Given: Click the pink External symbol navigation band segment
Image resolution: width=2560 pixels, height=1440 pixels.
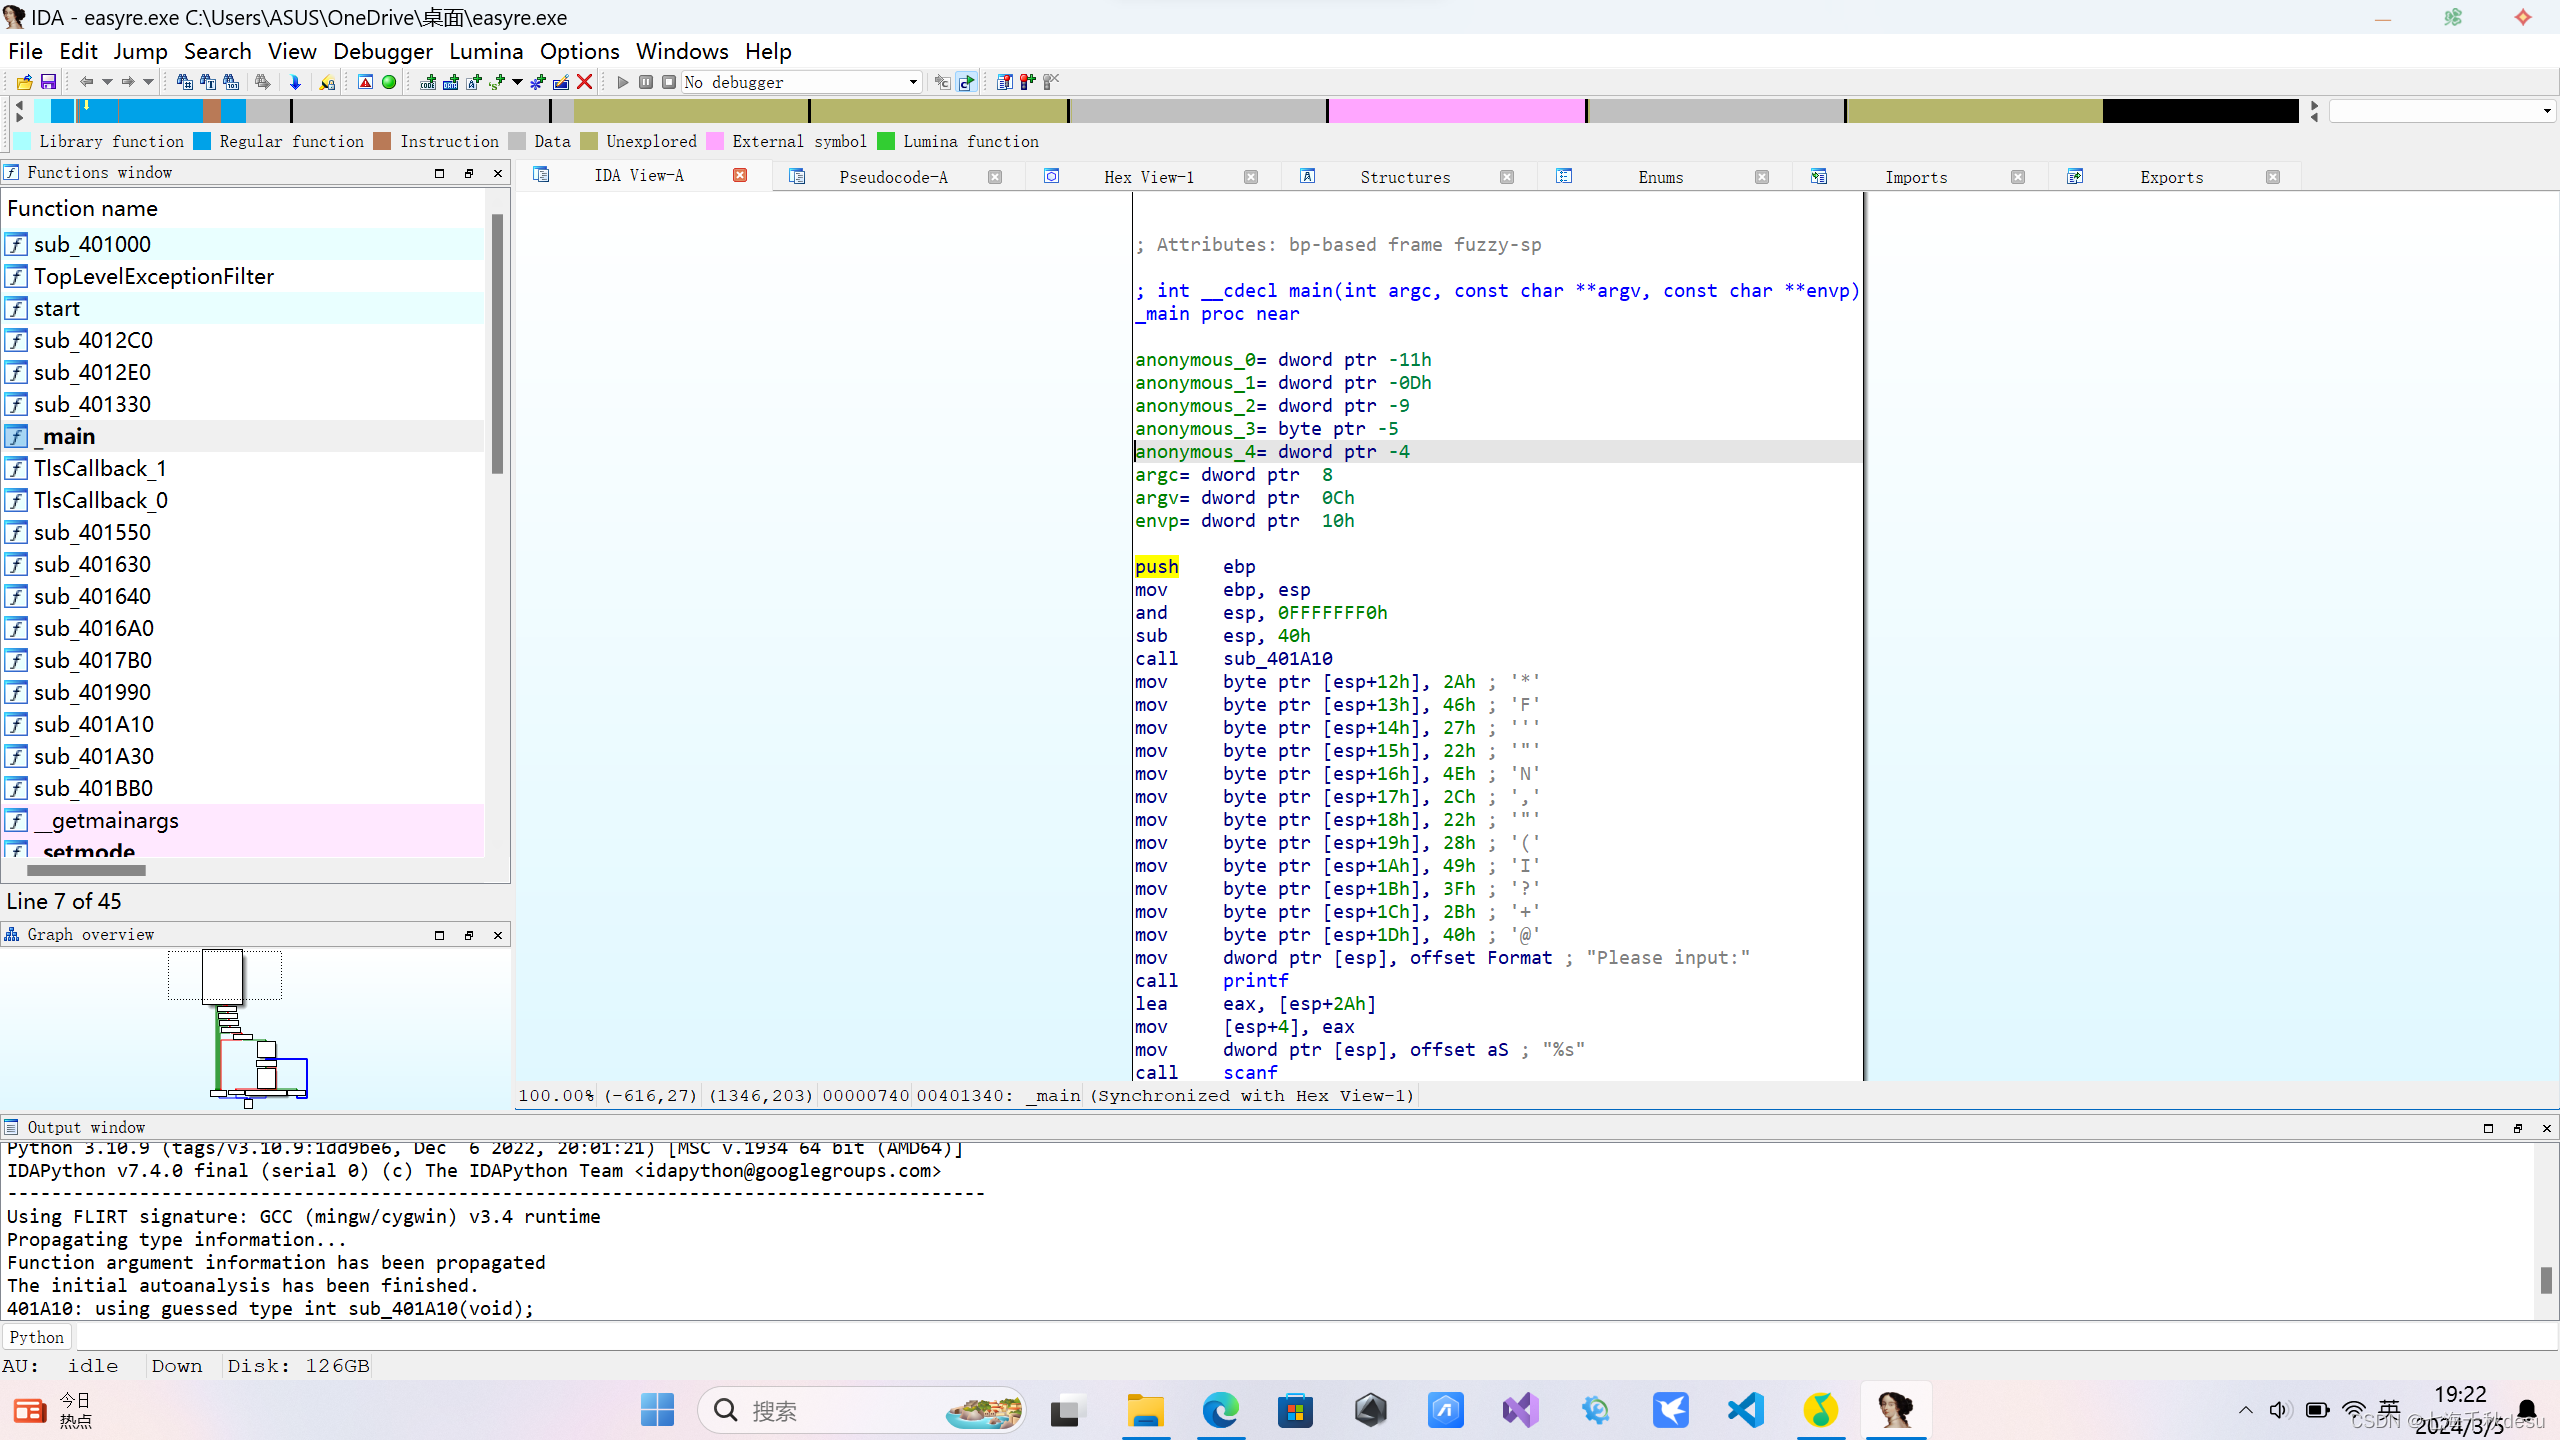Looking at the screenshot, I should click(x=1456, y=111).
